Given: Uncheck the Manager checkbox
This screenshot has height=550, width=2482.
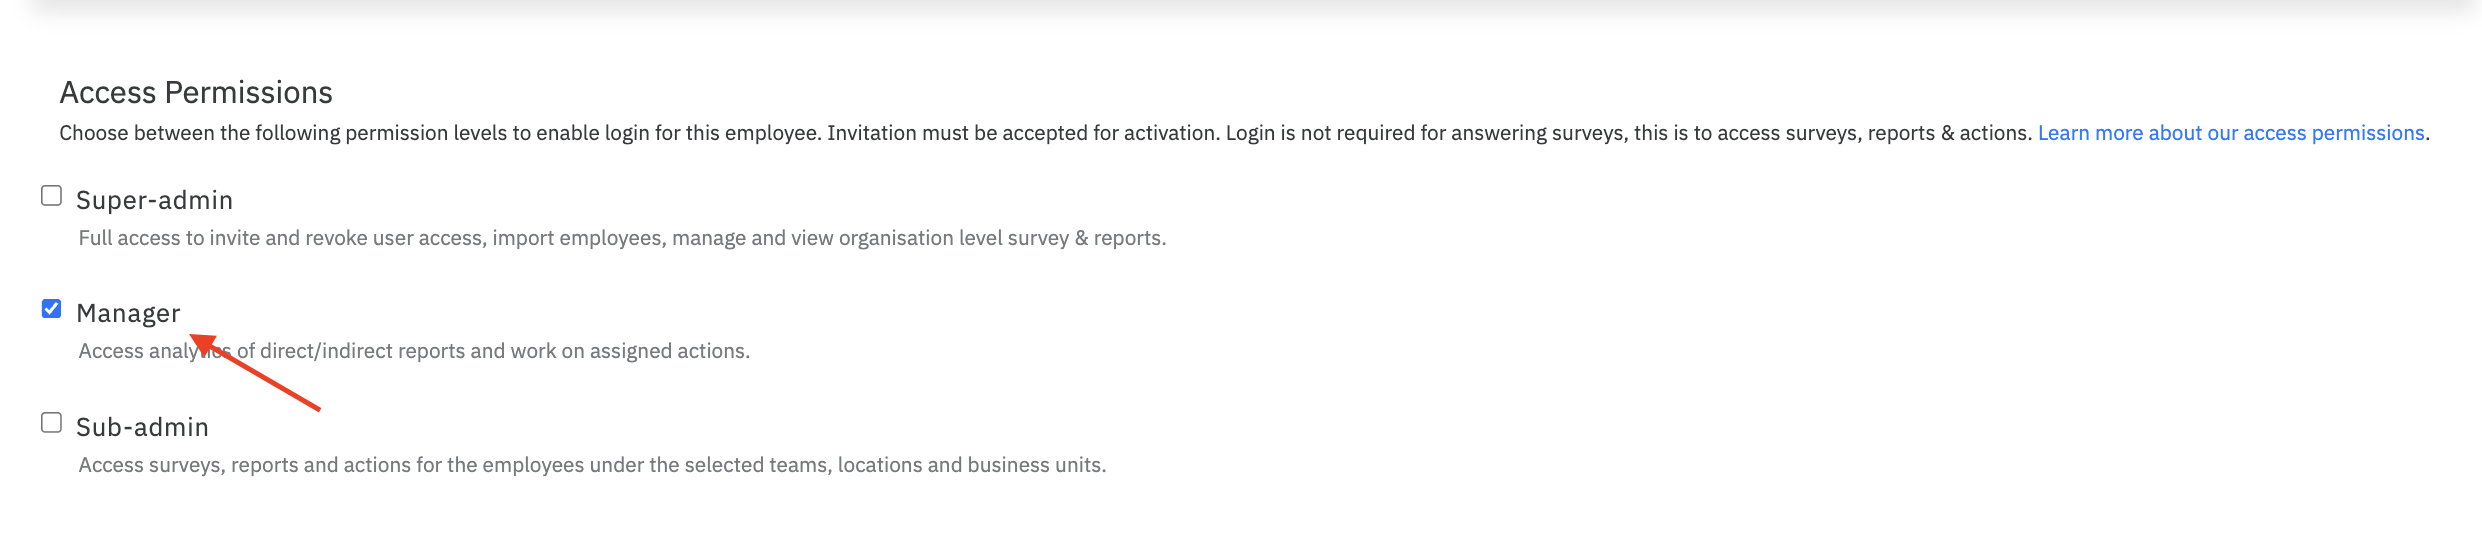Looking at the screenshot, I should 51,309.
